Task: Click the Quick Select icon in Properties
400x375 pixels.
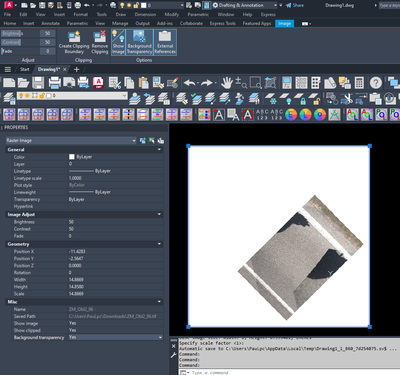Action: [x=161, y=141]
